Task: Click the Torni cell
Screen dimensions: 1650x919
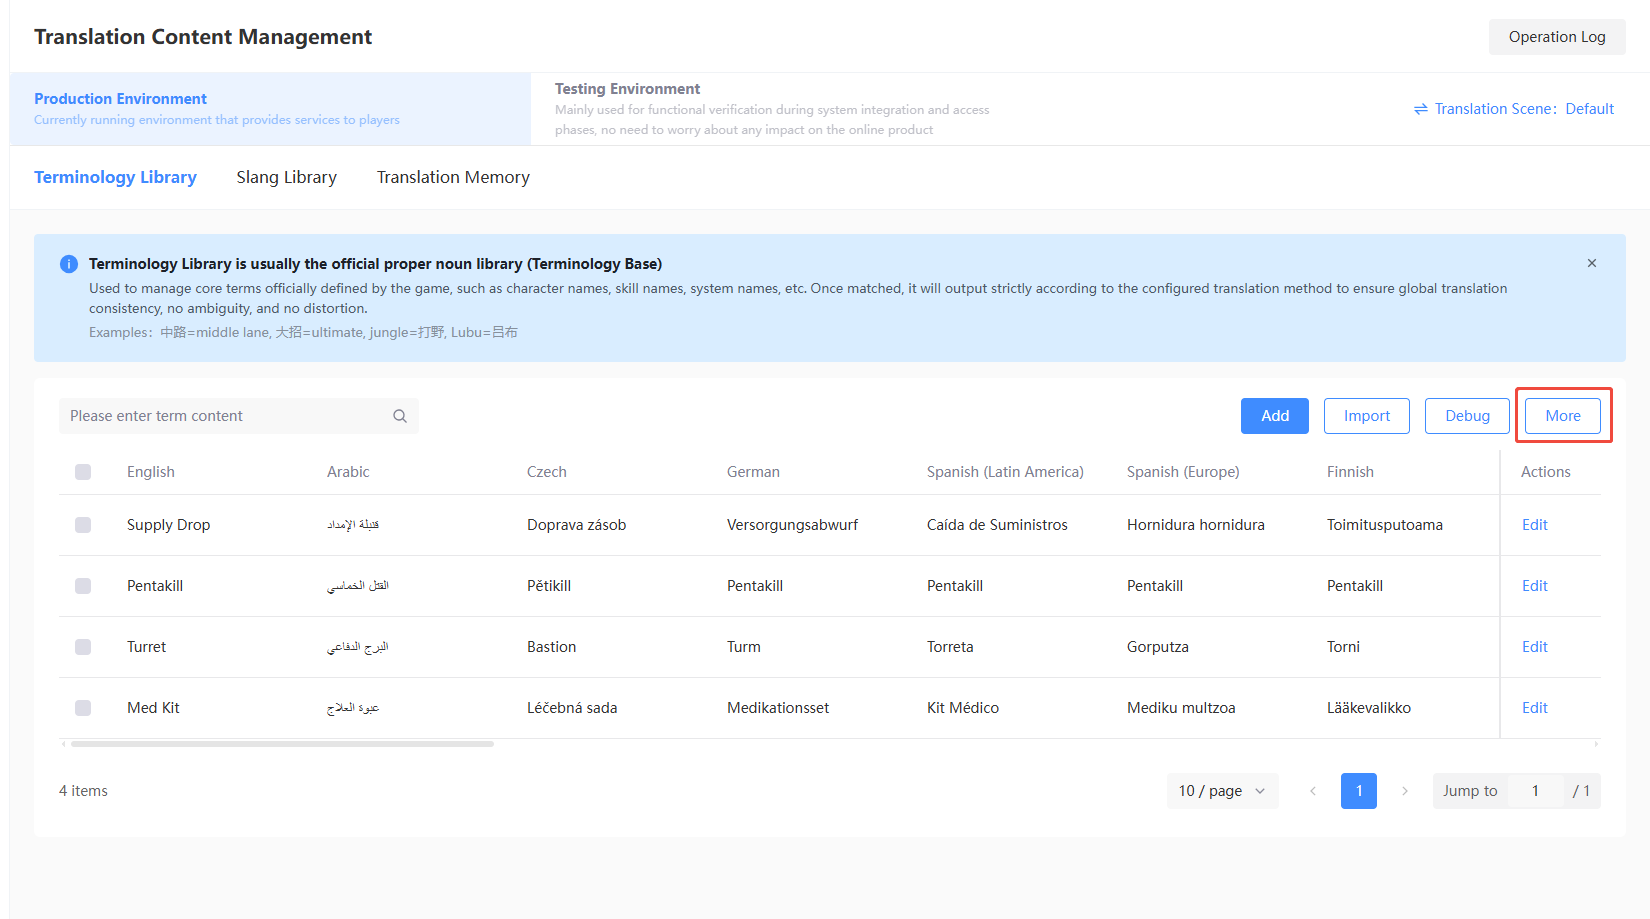Action: click(x=1343, y=647)
